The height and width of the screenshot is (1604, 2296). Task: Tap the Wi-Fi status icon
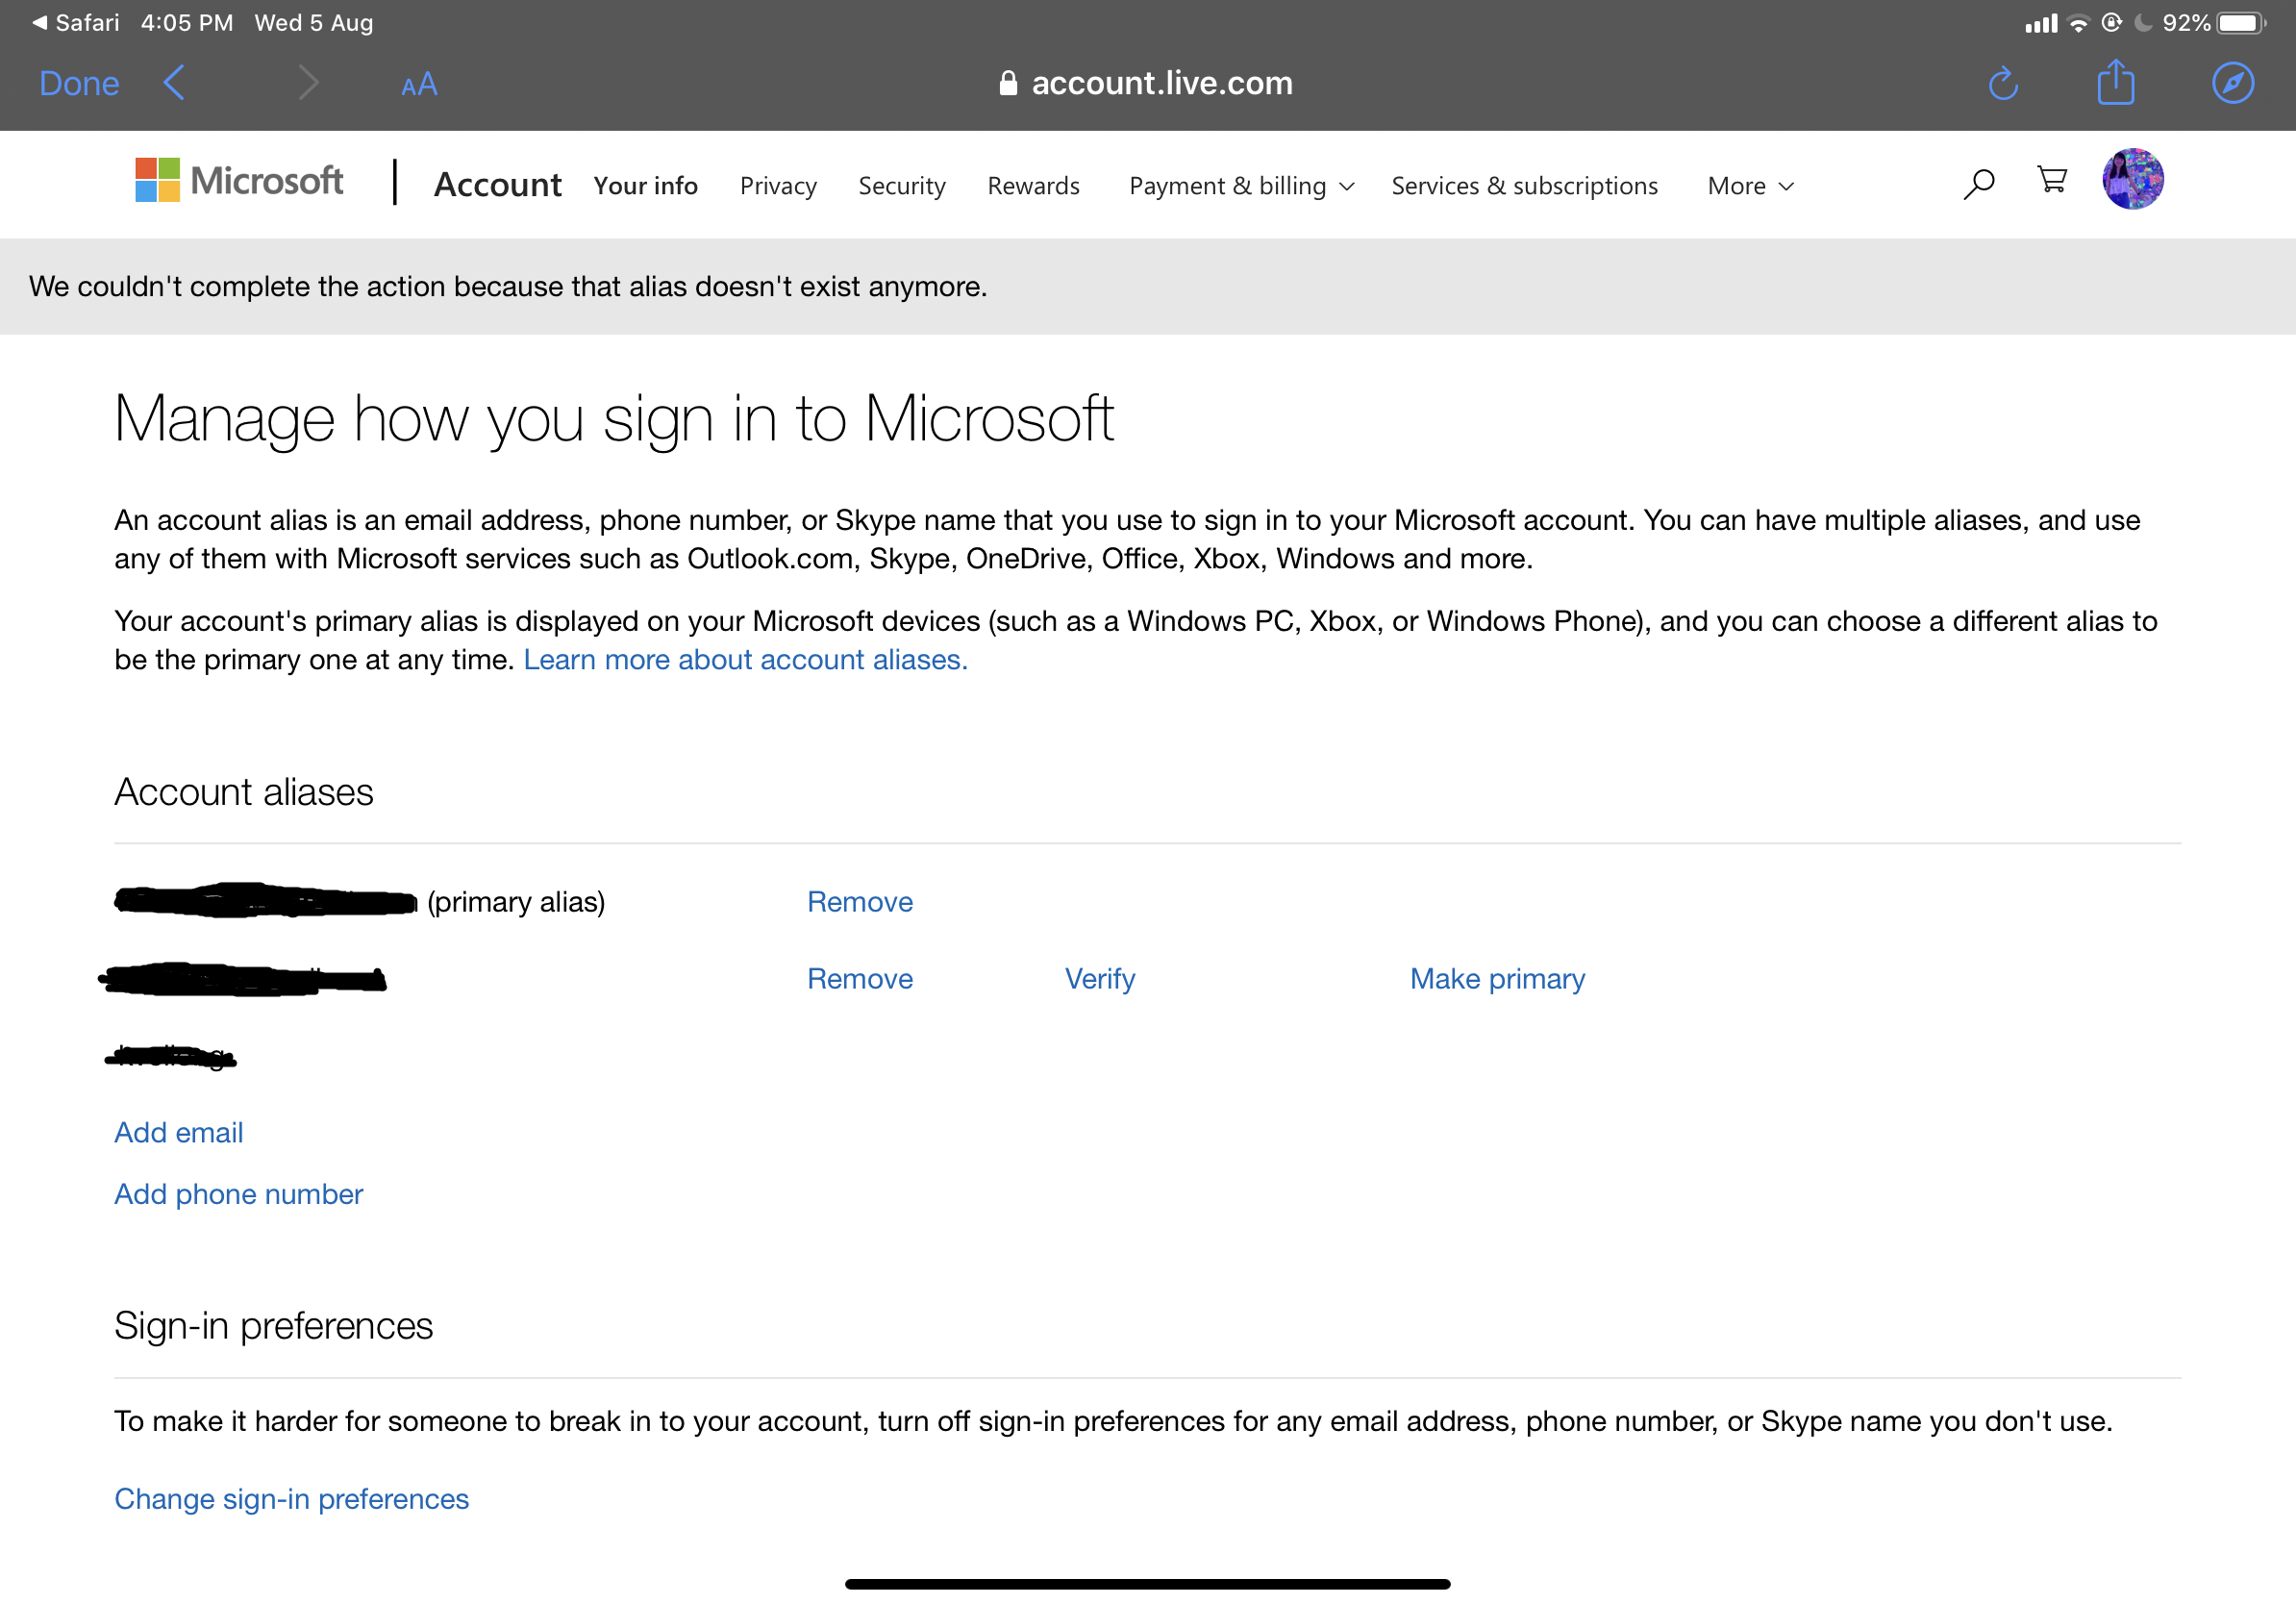(2078, 23)
